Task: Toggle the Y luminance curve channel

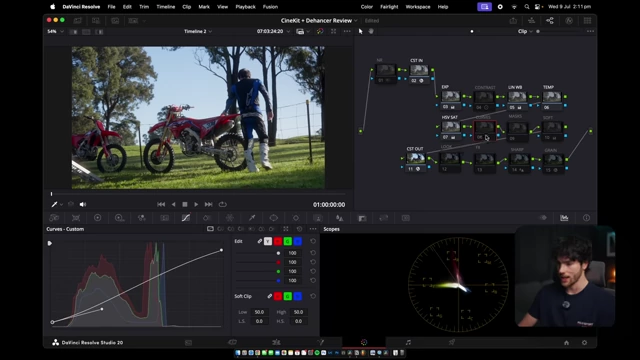Action: (268, 242)
